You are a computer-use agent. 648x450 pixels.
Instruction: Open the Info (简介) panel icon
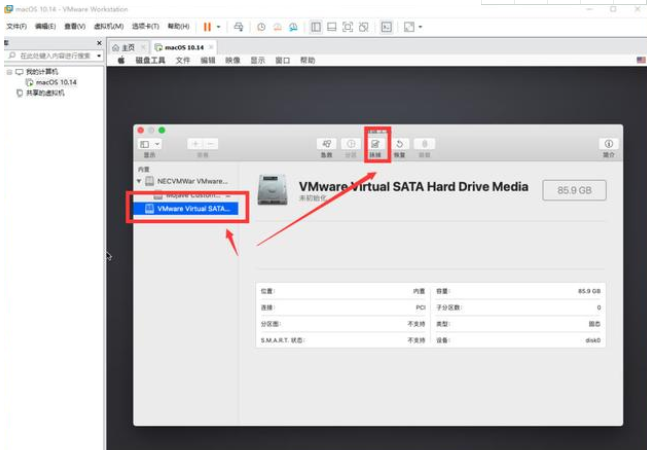pyautogui.click(x=608, y=145)
